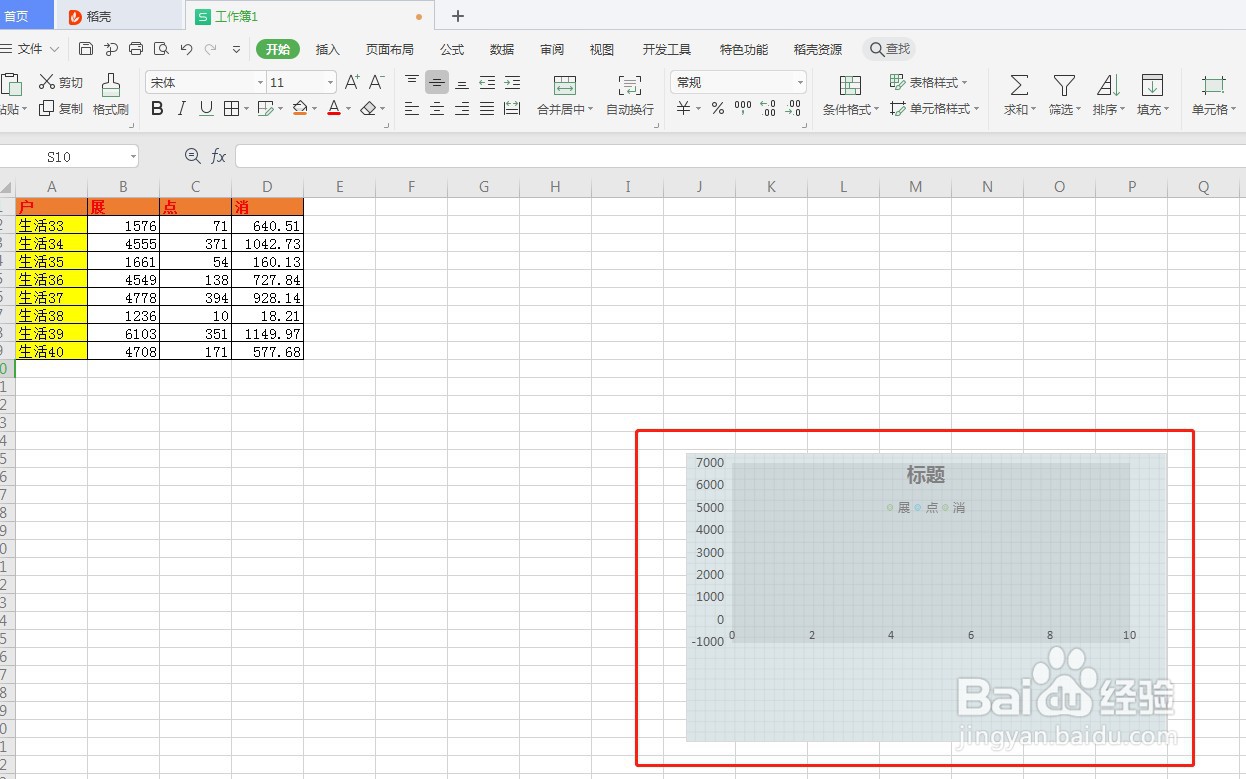
Task: Align cell content to bottom
Action: (x=462, y=82)
